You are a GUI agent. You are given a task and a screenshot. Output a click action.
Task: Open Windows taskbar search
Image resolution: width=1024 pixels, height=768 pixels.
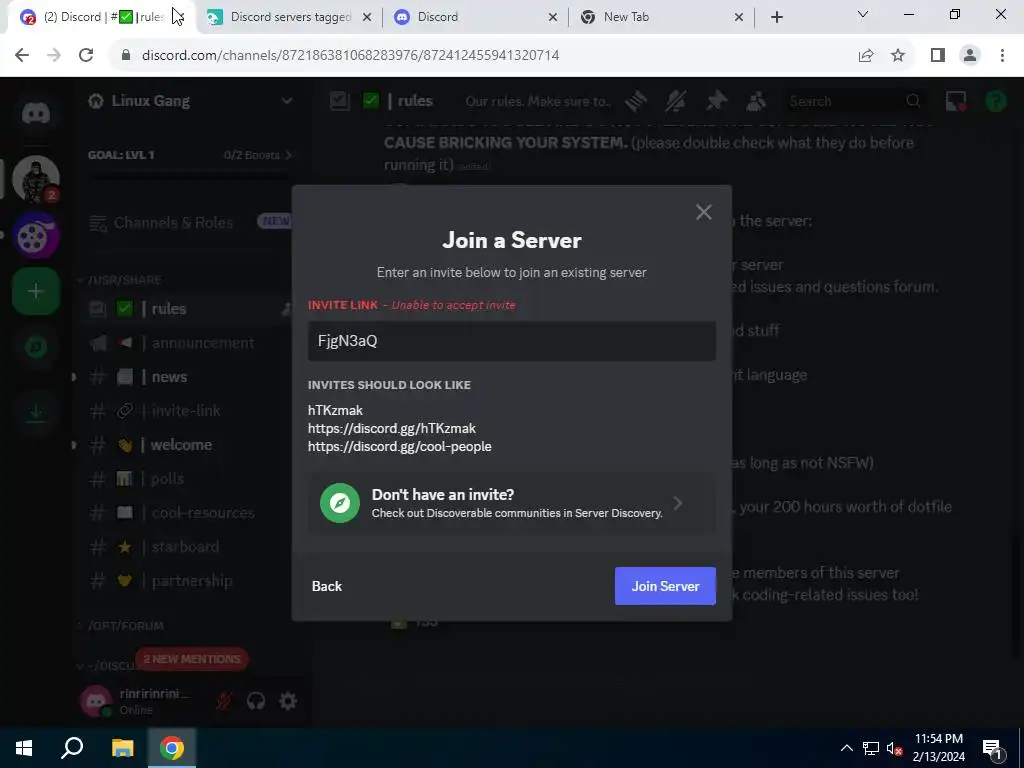coord(72,748)
